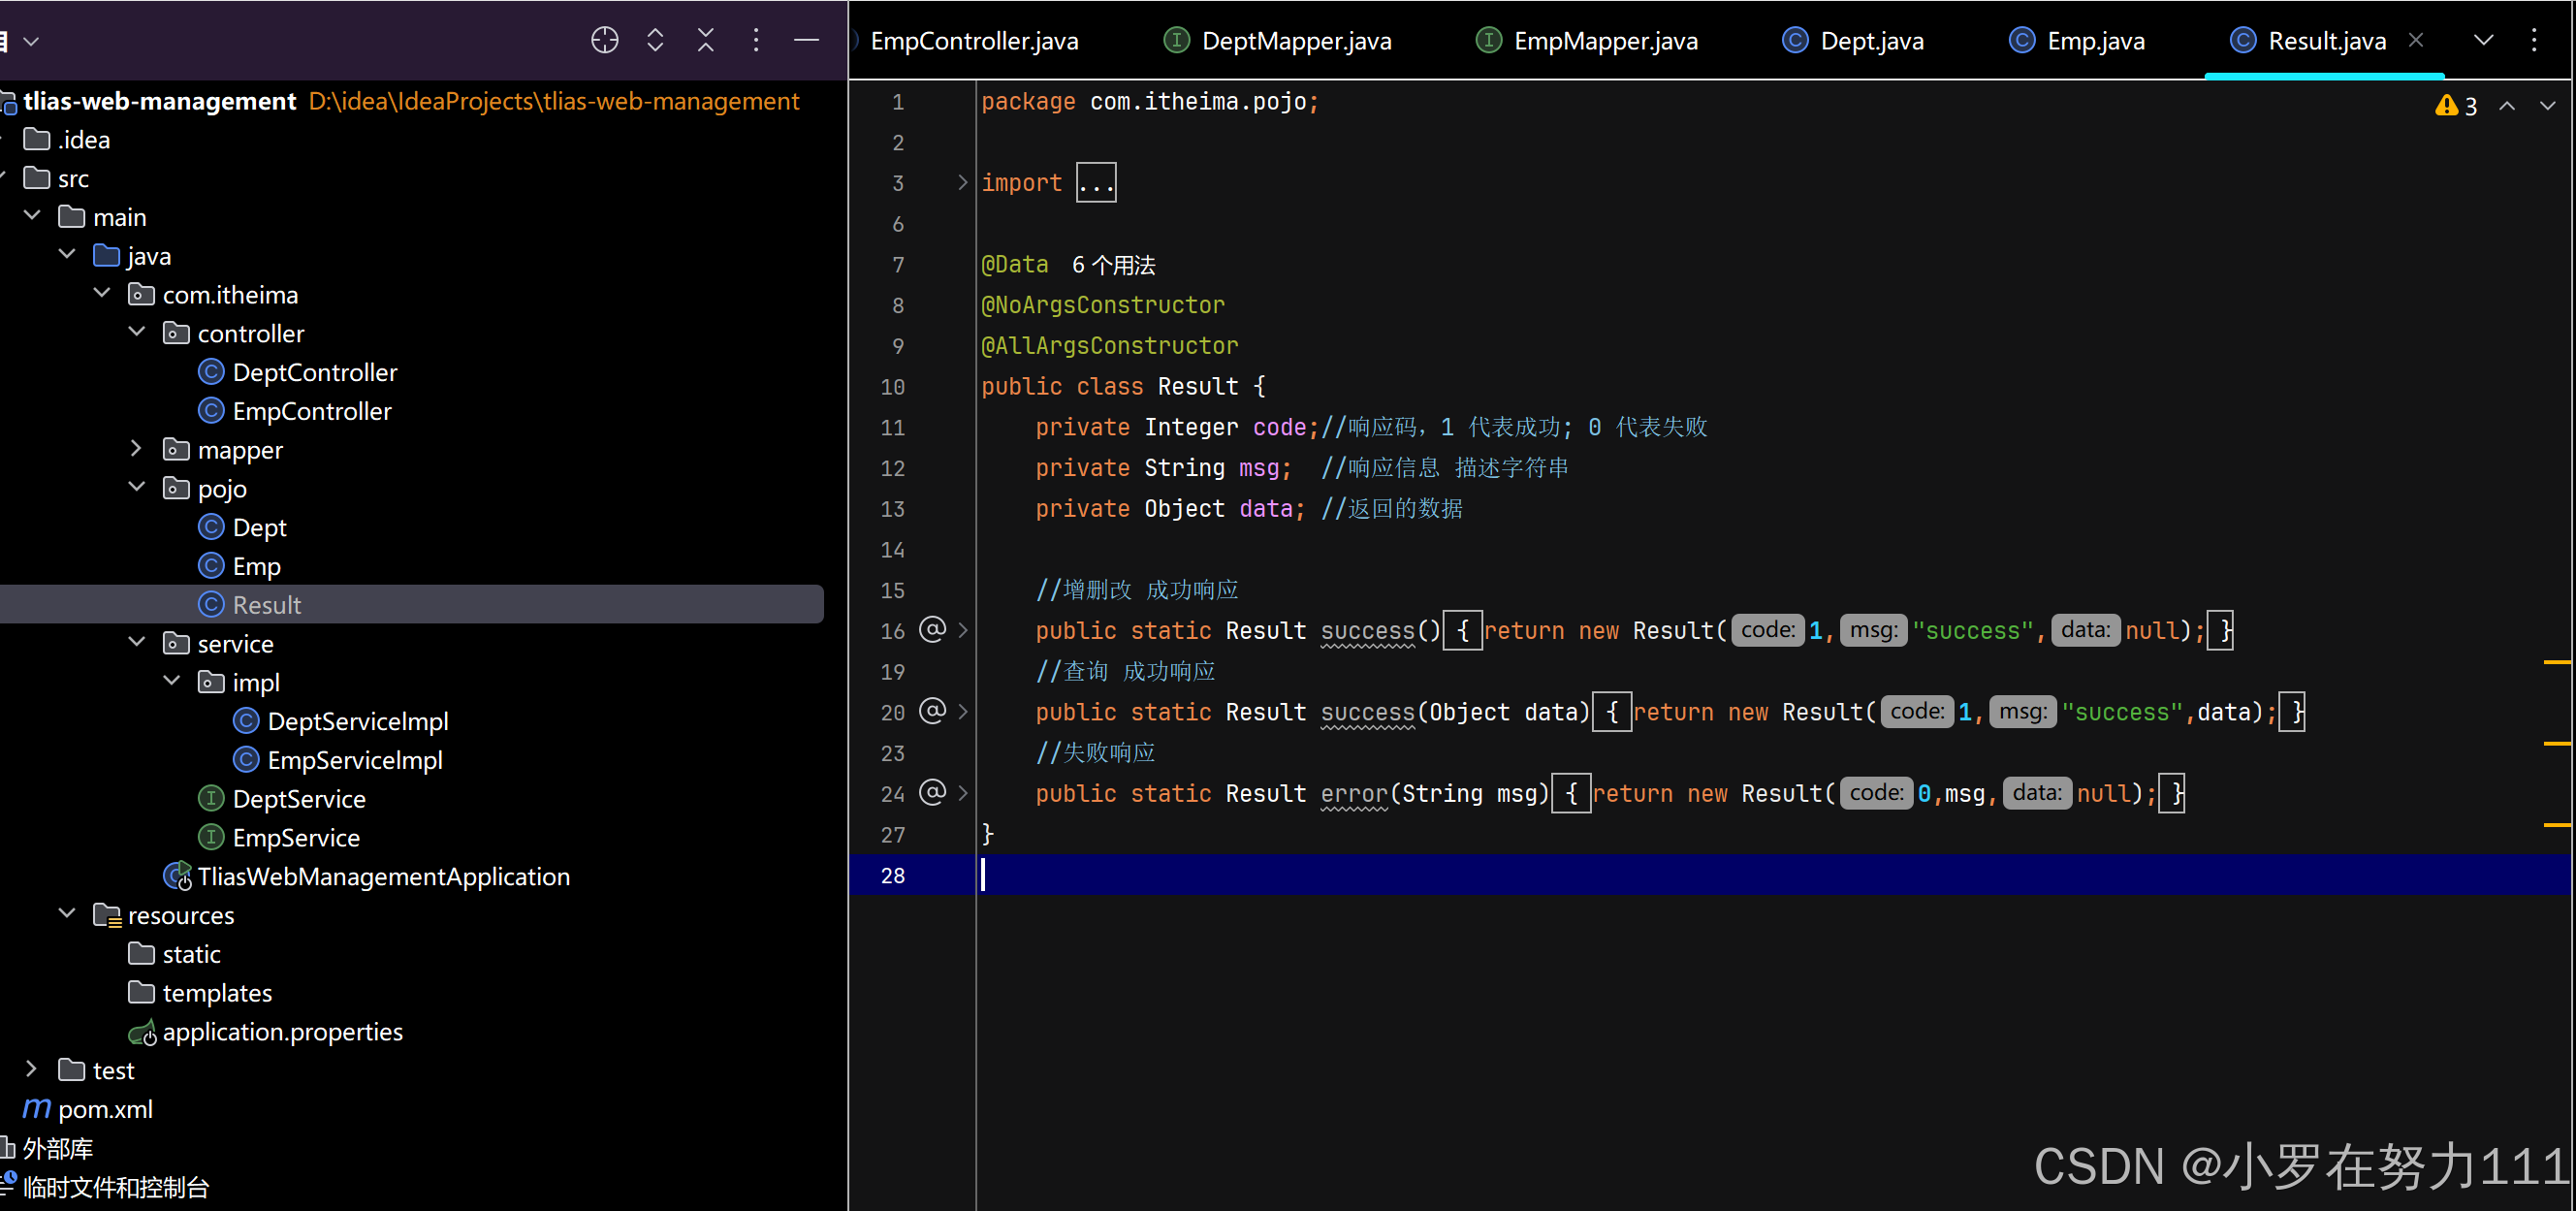Open project panel options three-dot menu
Viewport: 2576px width, 1211px height.
[x=756, y=40]
